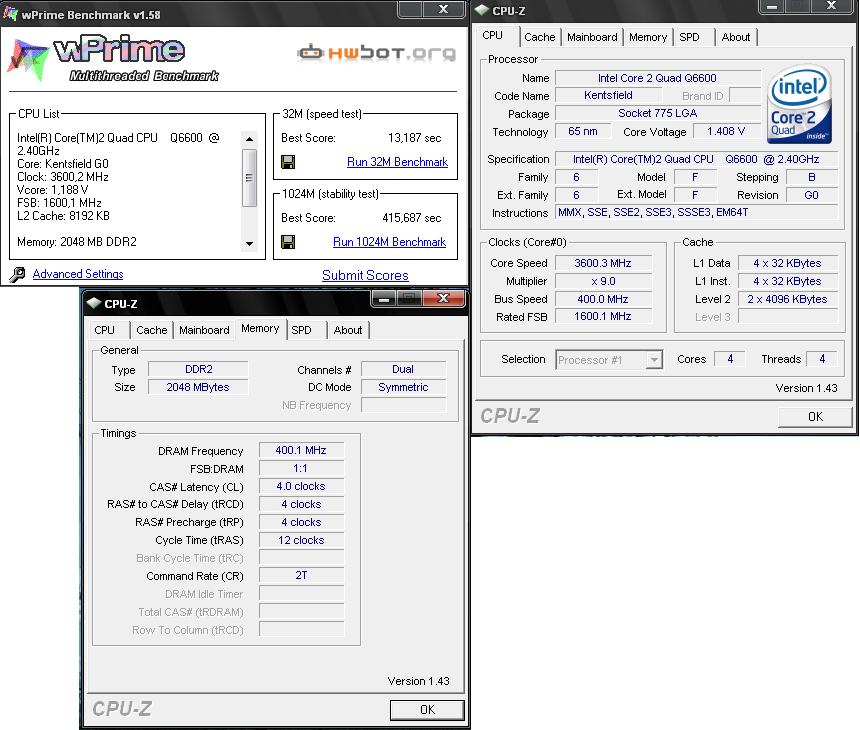Image resolution: width=860 pixels, height=730 pixels.
Task: Click the CPU-Z processor window title icon
Action: point(482,10)
